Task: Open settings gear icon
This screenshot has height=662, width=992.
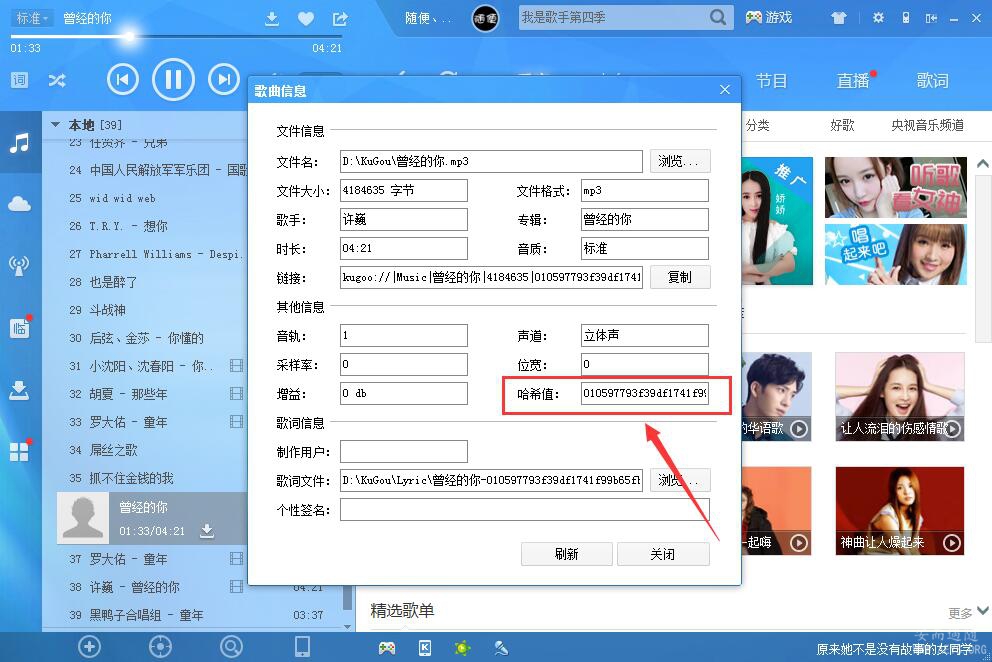Action: click(x=878, y=18)
